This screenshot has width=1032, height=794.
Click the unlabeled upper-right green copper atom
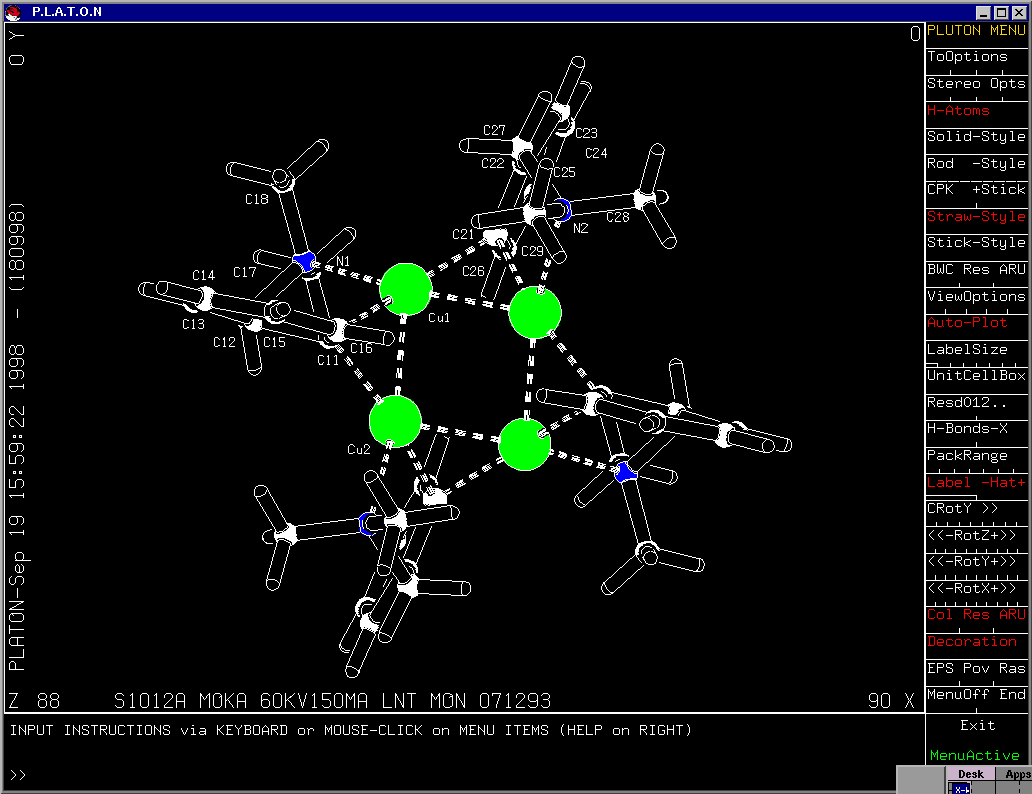point(535,313)
